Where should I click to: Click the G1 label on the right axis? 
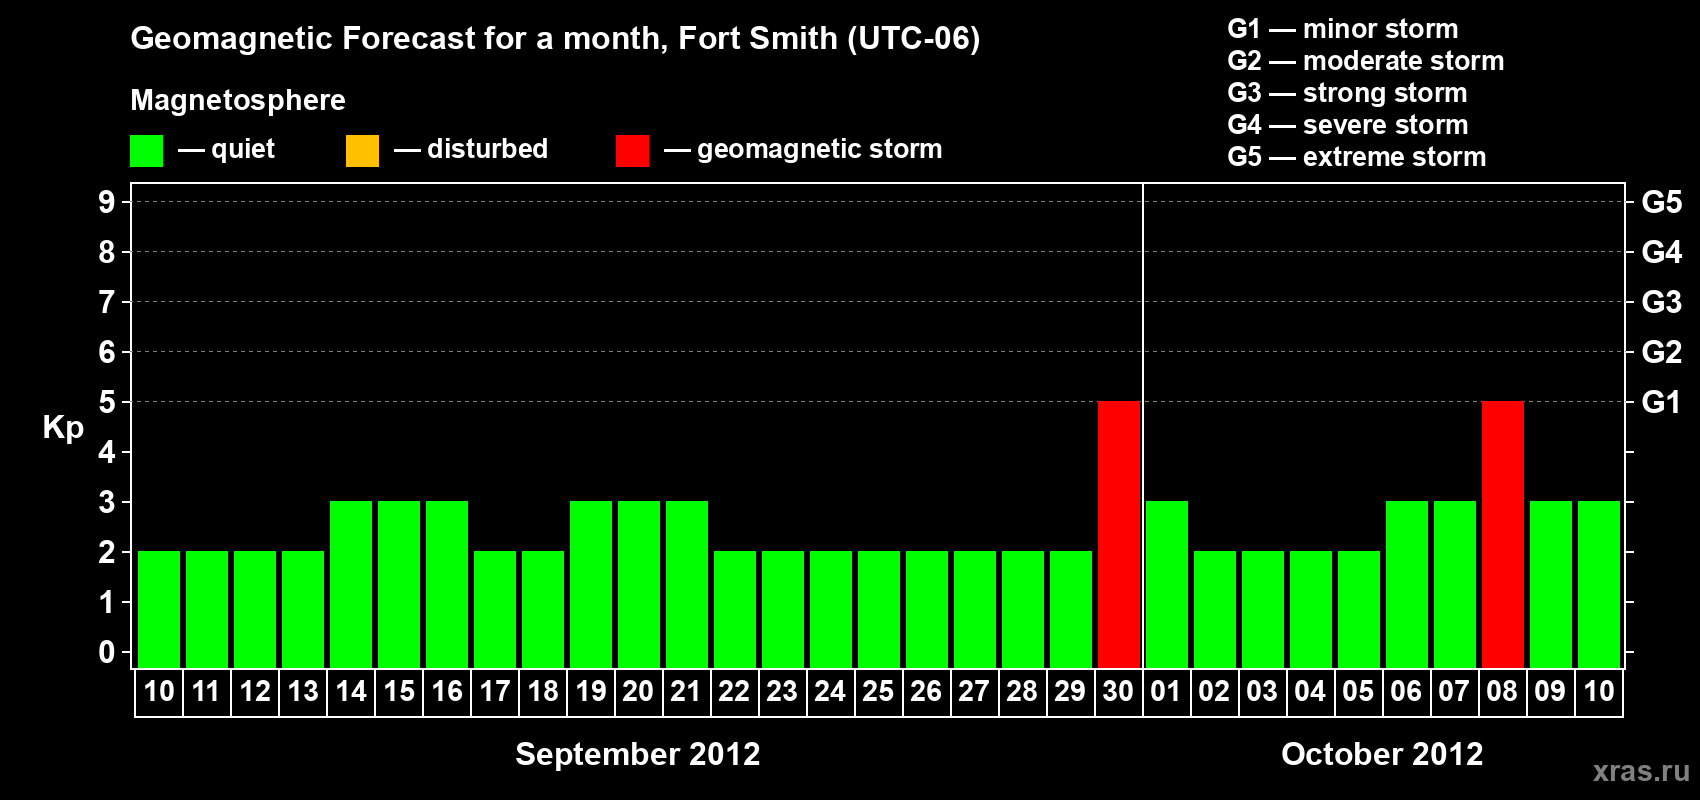coord(1661,402)
